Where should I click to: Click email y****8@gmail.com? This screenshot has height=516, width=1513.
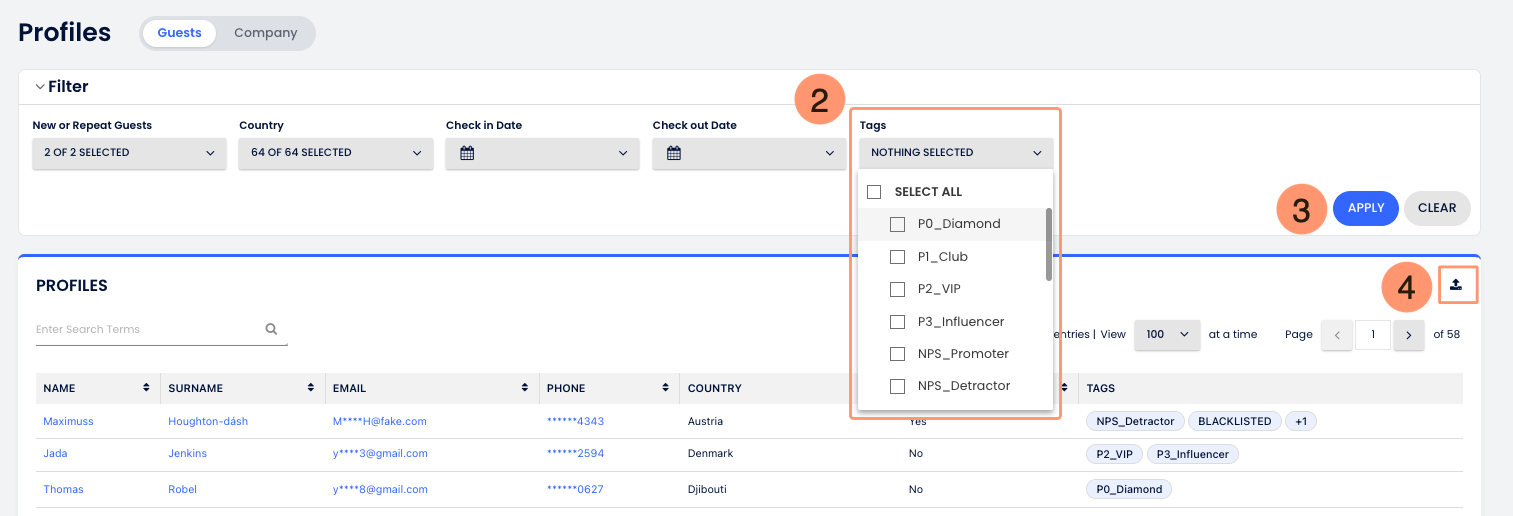[x=380, y=490]
